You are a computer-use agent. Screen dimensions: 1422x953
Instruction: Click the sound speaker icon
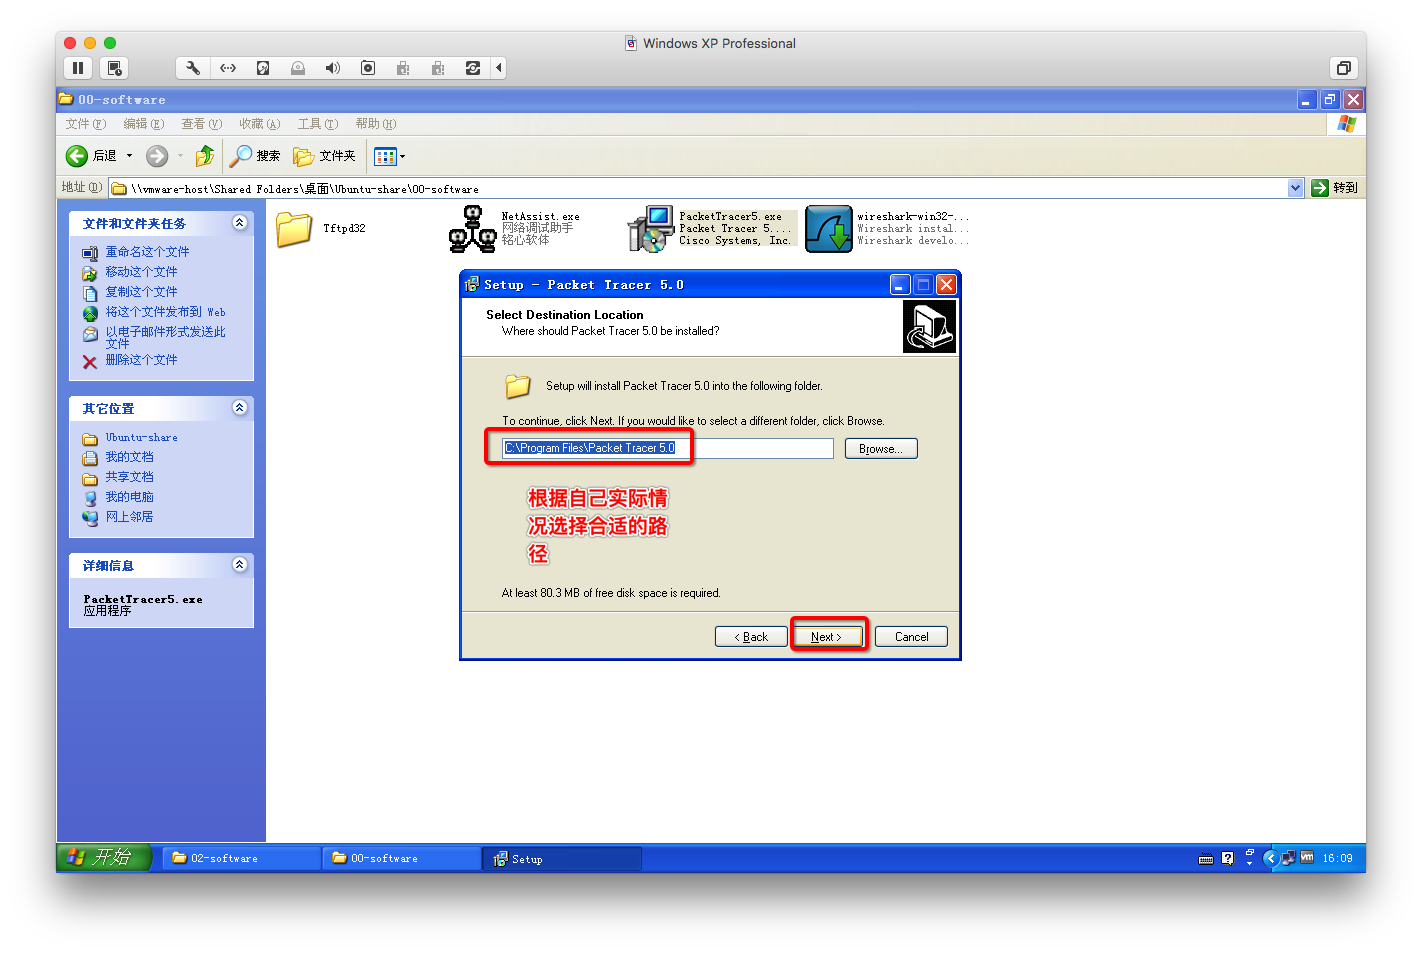point(333,68)
